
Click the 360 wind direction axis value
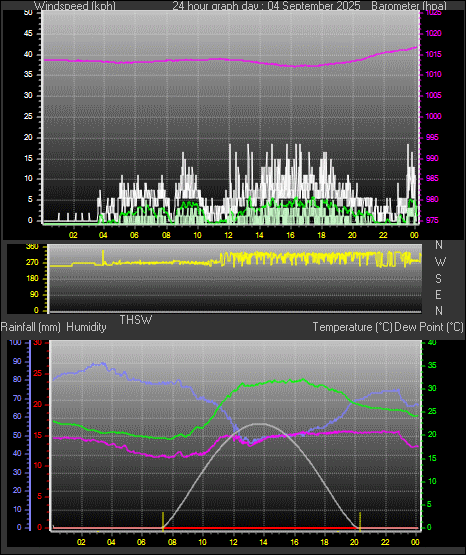pos(32,247)
